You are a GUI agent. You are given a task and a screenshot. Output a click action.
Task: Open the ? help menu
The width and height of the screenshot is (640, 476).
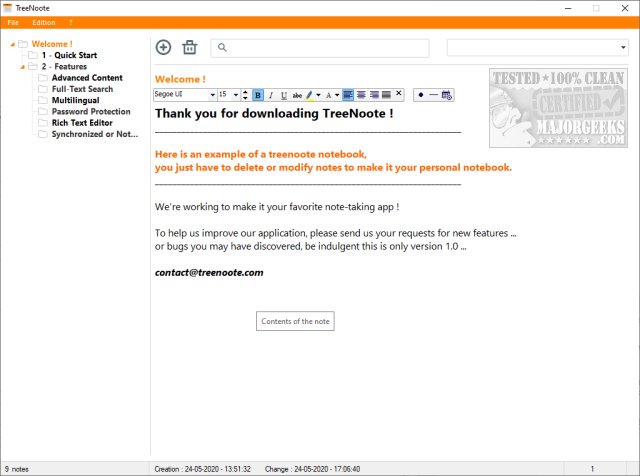click(71, 22)
